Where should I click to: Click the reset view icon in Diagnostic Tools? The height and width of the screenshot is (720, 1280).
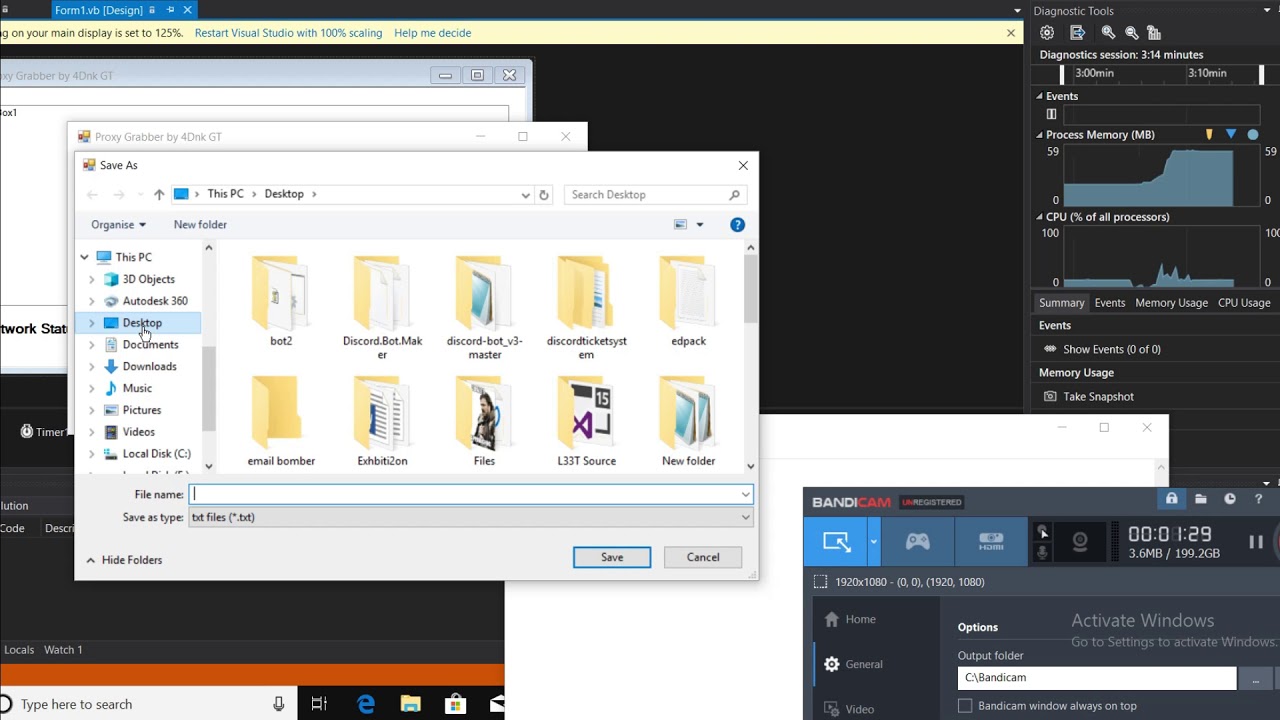(1154, 33)
